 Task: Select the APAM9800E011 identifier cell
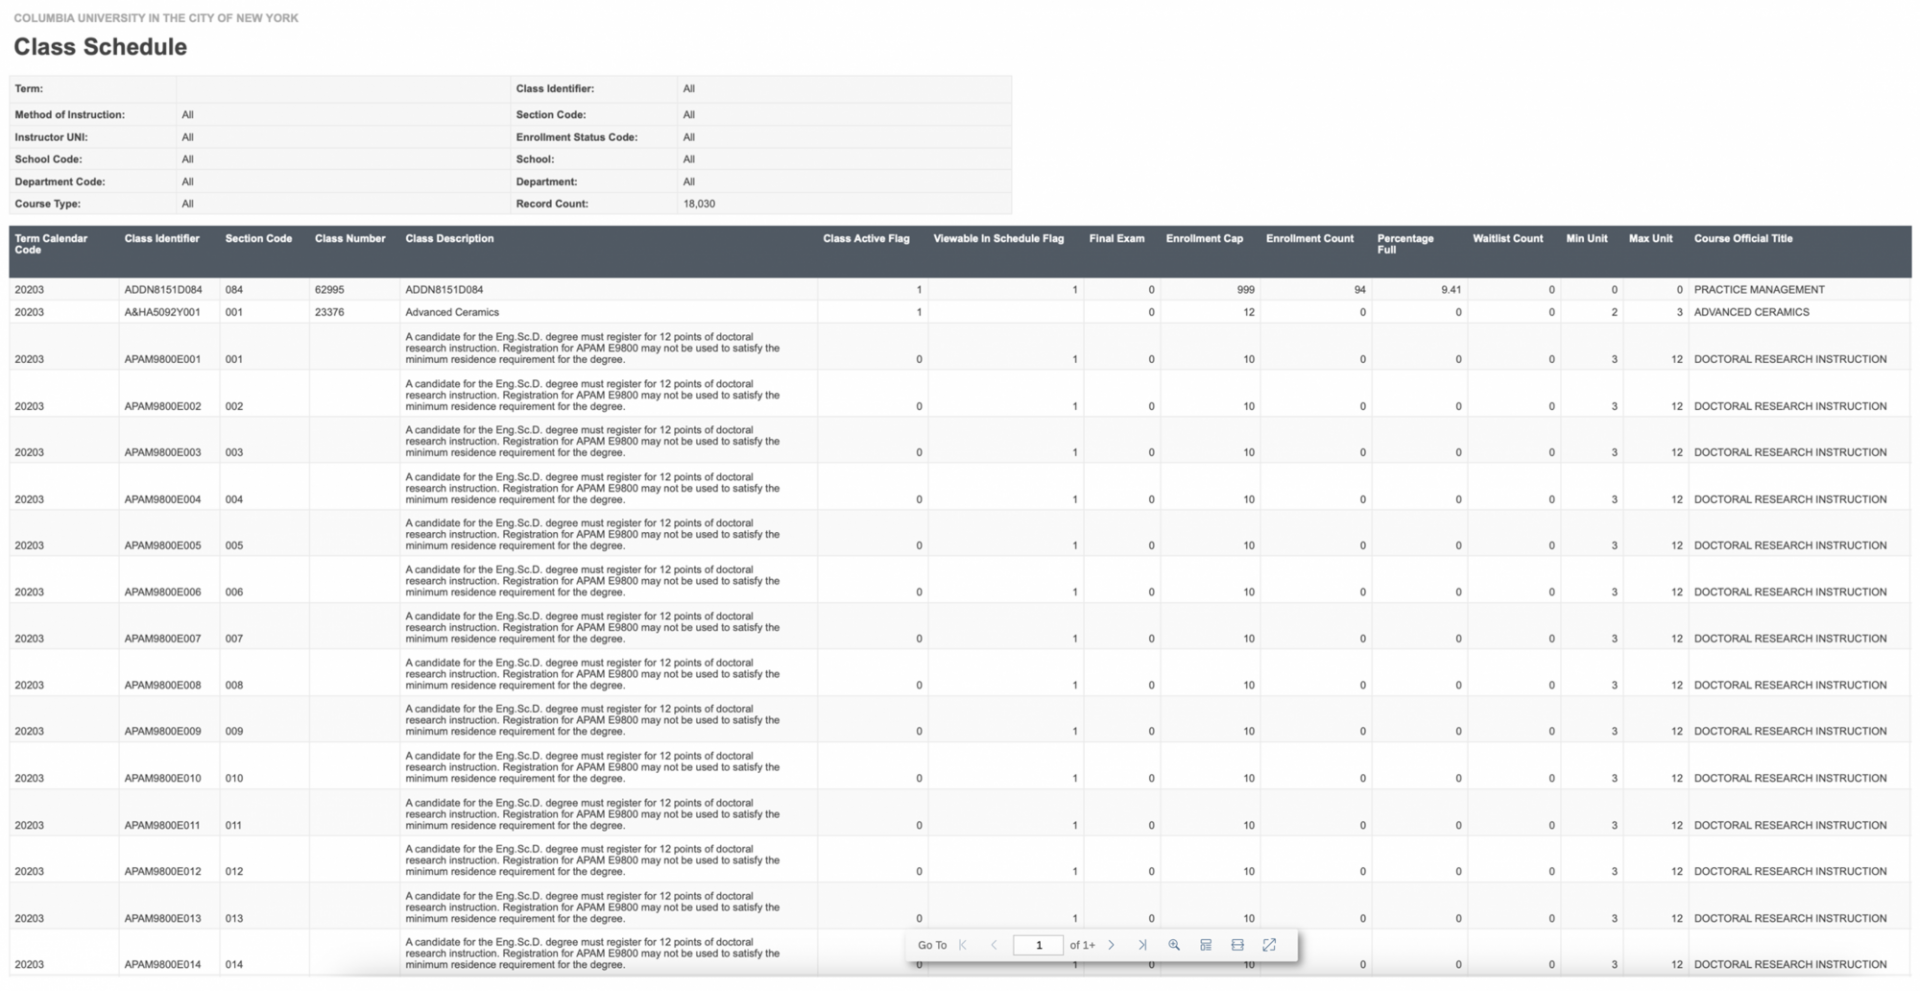tap(162, 825)
